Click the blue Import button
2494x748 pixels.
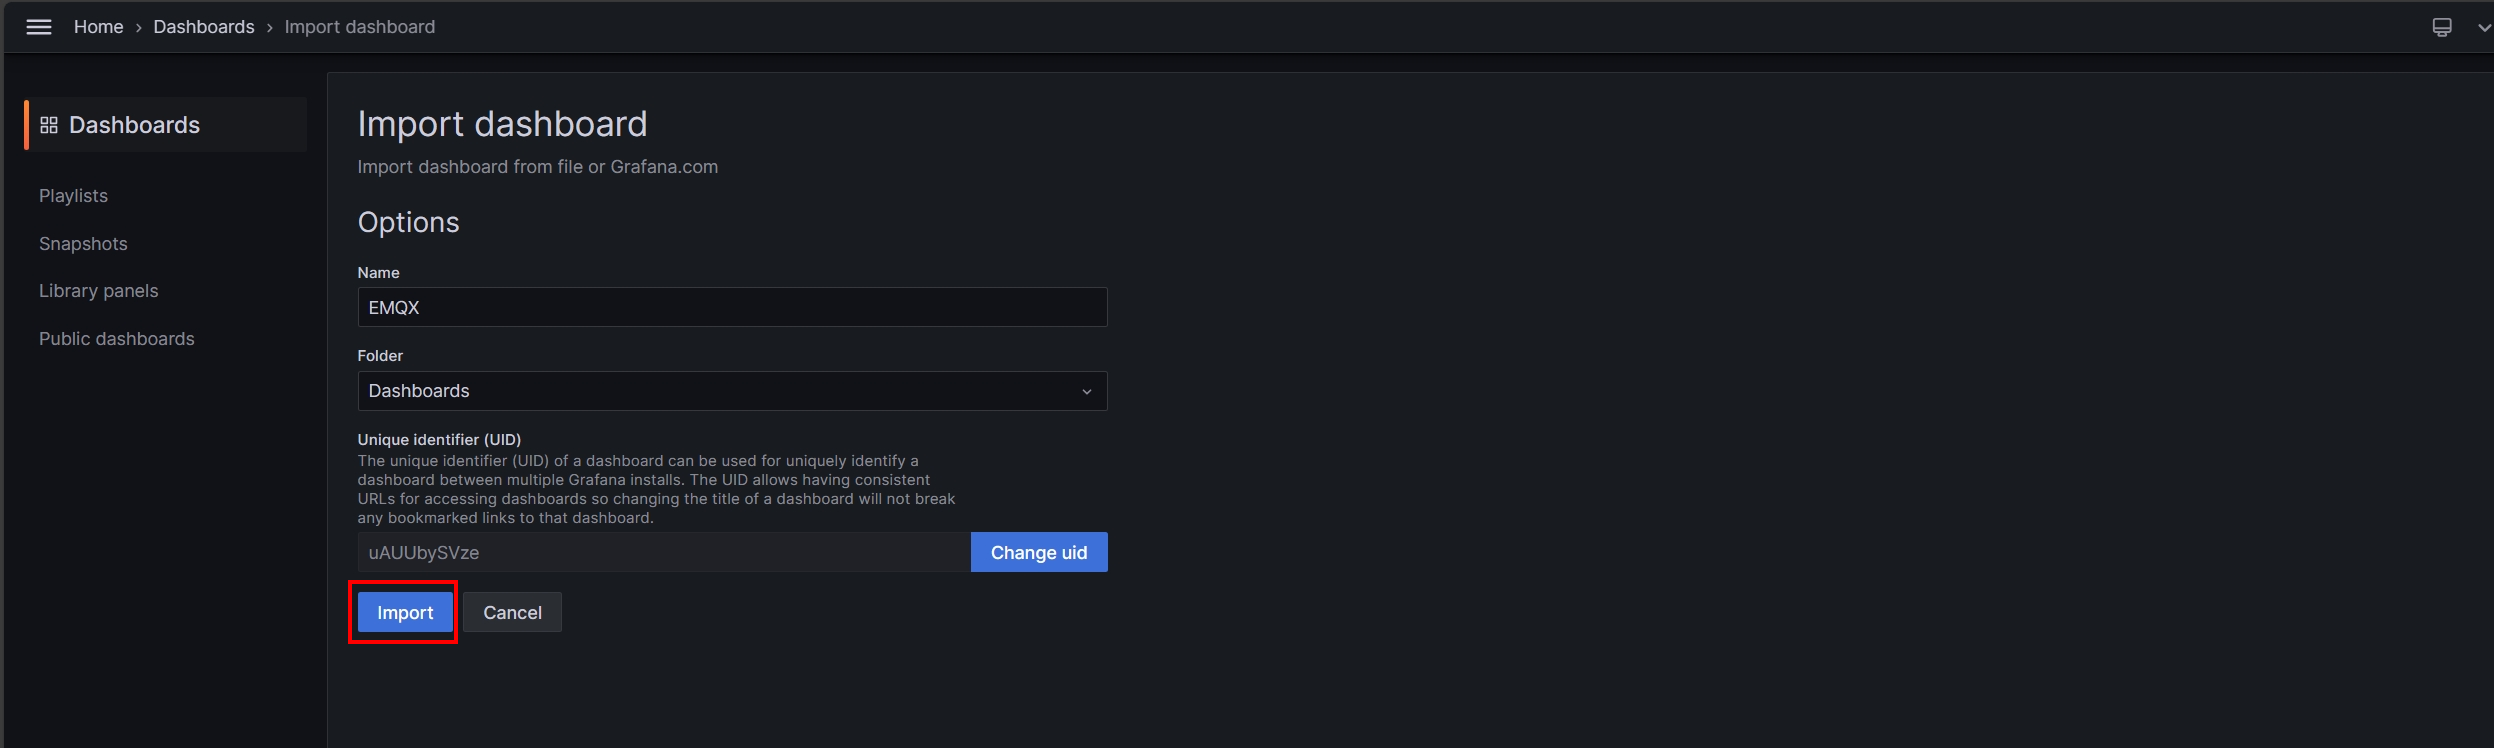click(x=405, y=613)
